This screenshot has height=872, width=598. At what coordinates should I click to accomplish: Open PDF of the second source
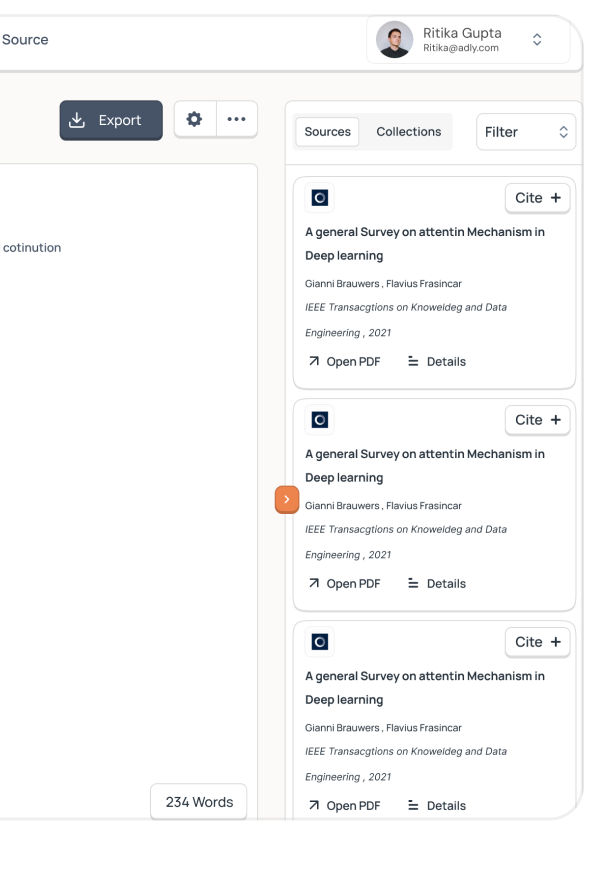coord(345,583)
